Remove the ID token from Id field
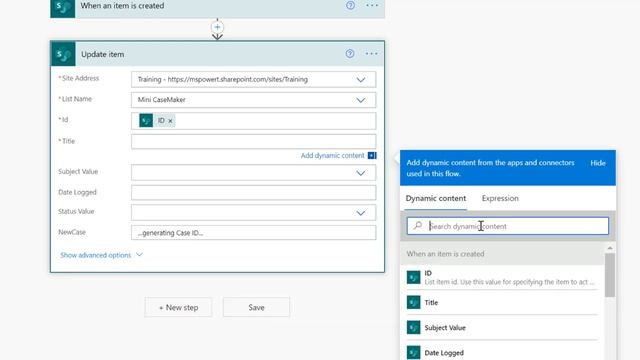Screen dimensions: 640x360 click(170, 121)
